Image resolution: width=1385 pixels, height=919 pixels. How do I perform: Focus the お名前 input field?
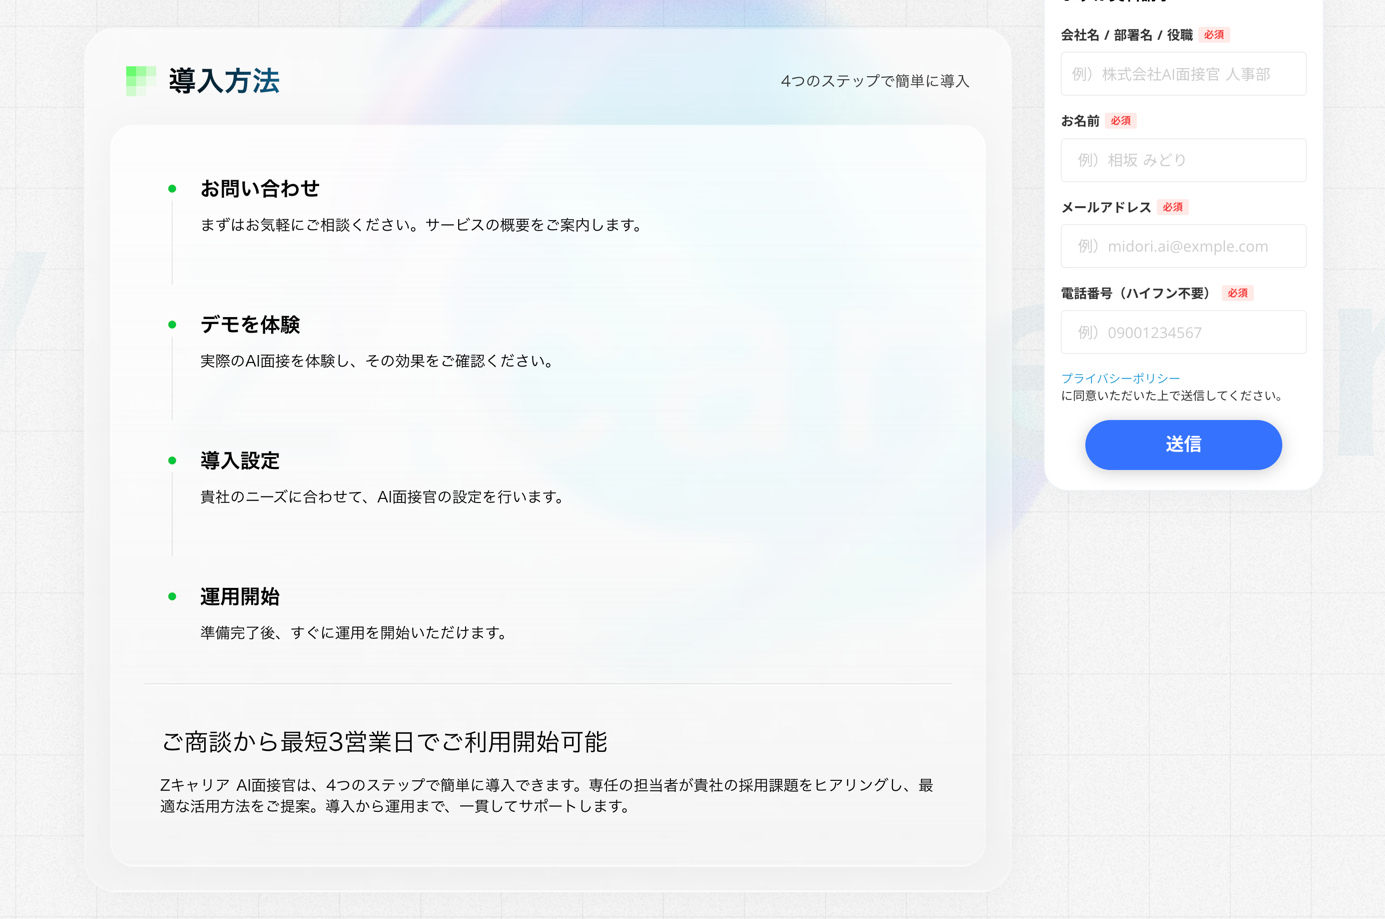(x=1183, y=160)
